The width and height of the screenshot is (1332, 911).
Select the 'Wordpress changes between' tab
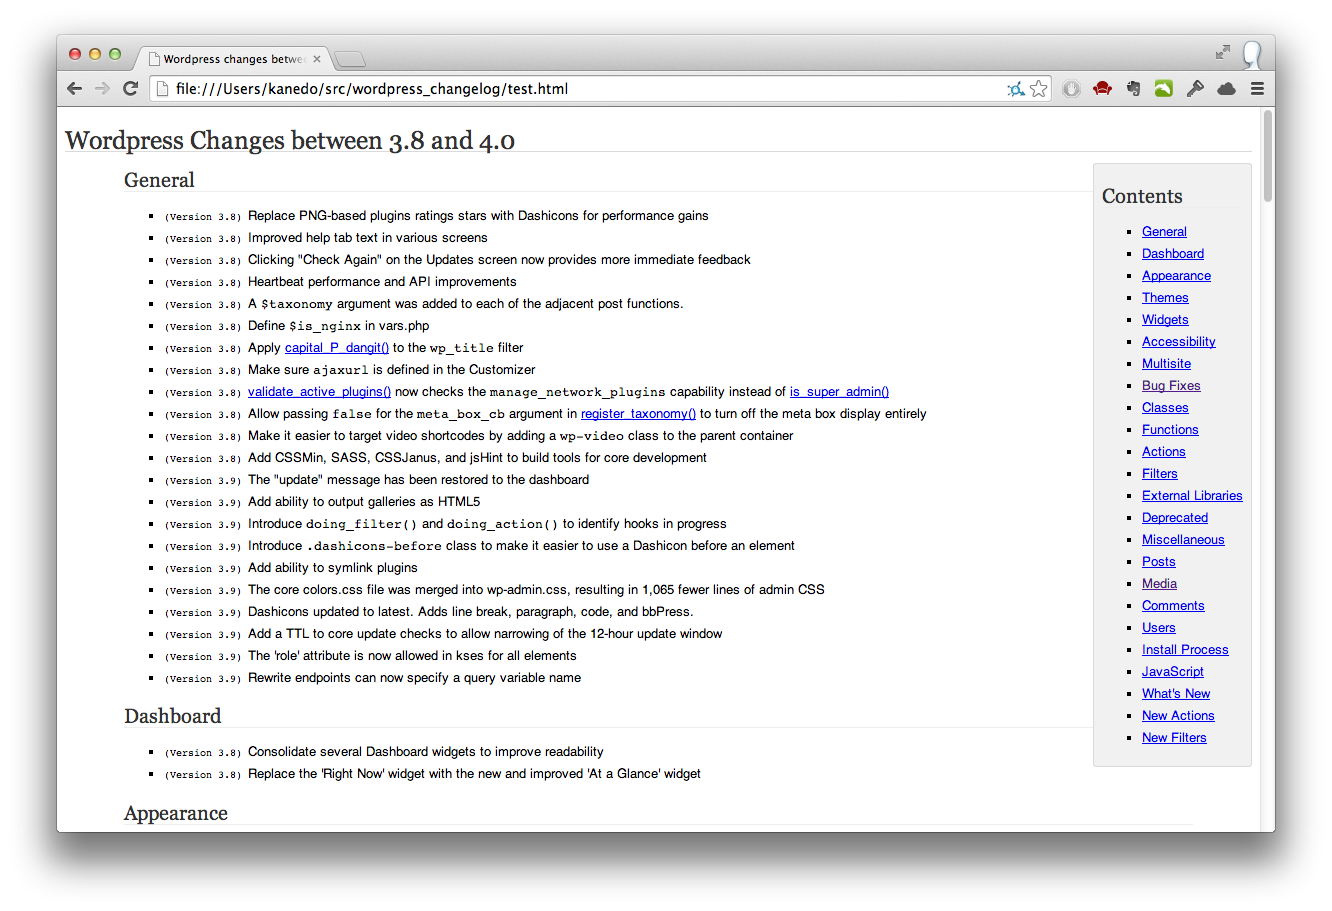tap(234, 59)
